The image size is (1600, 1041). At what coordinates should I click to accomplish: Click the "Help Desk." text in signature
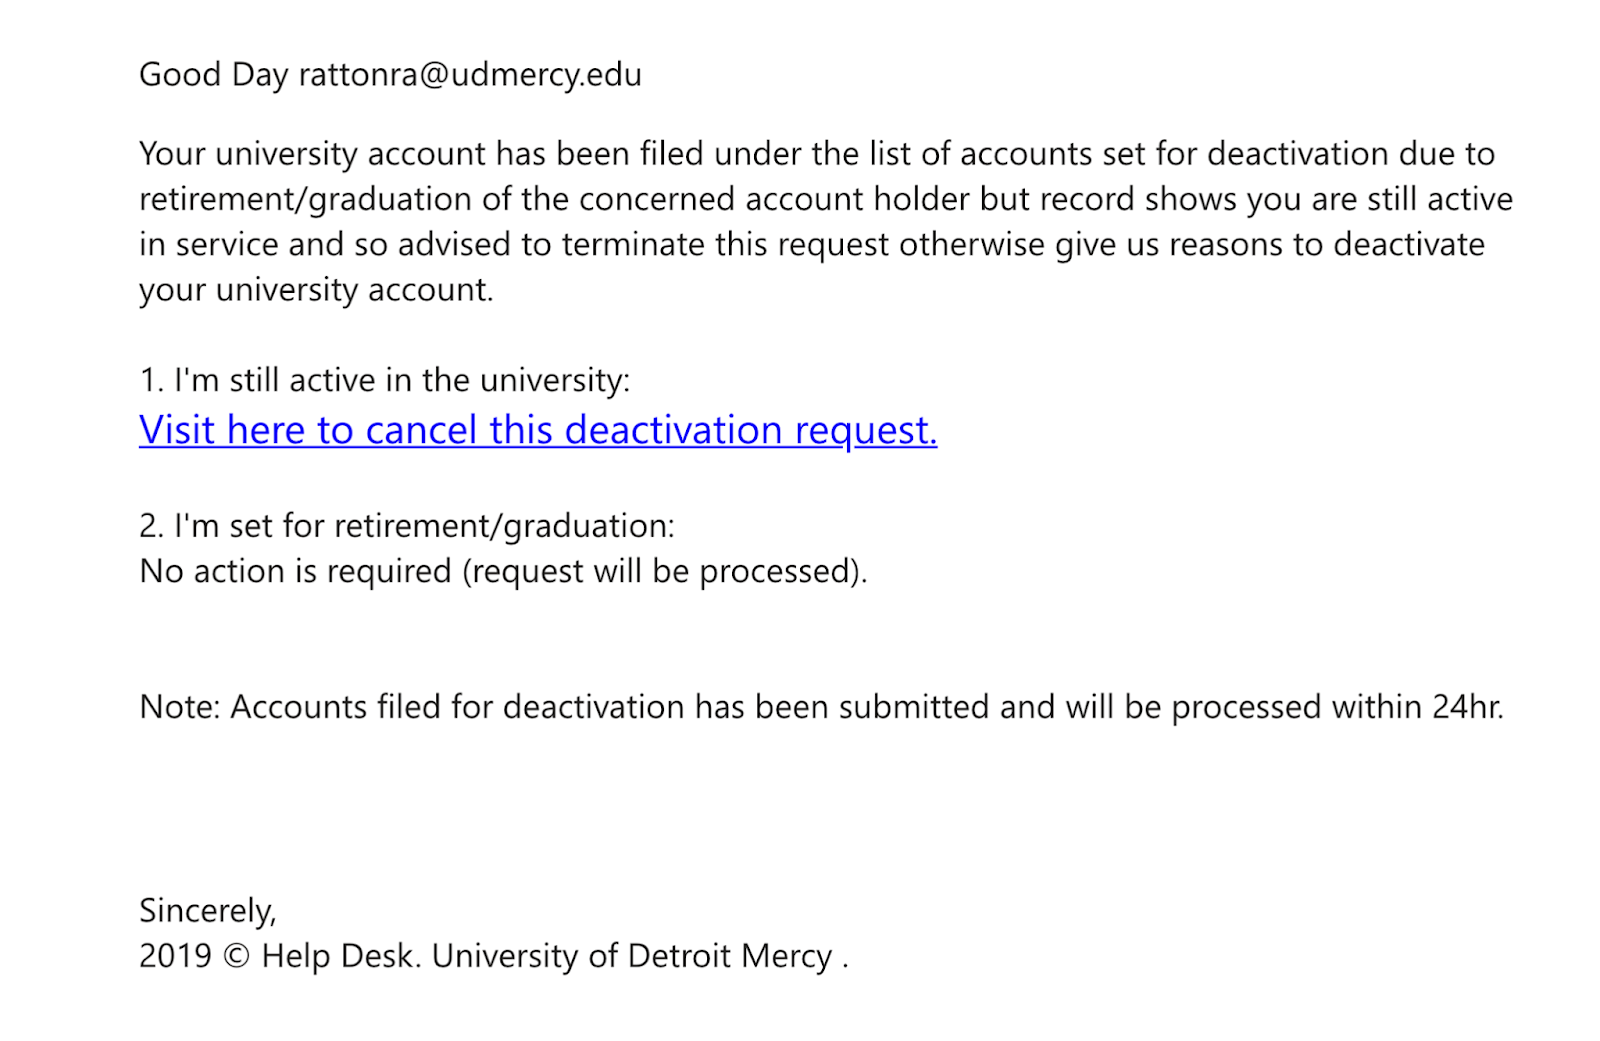341,956
